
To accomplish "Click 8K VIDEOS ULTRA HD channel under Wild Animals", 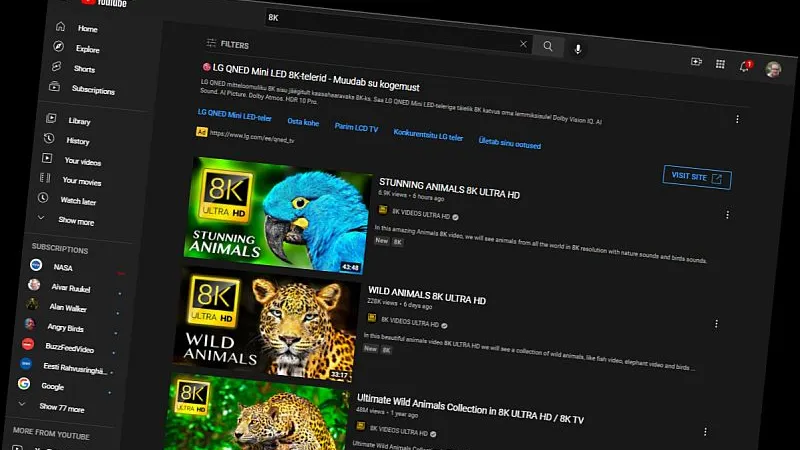I will [410, 323].
